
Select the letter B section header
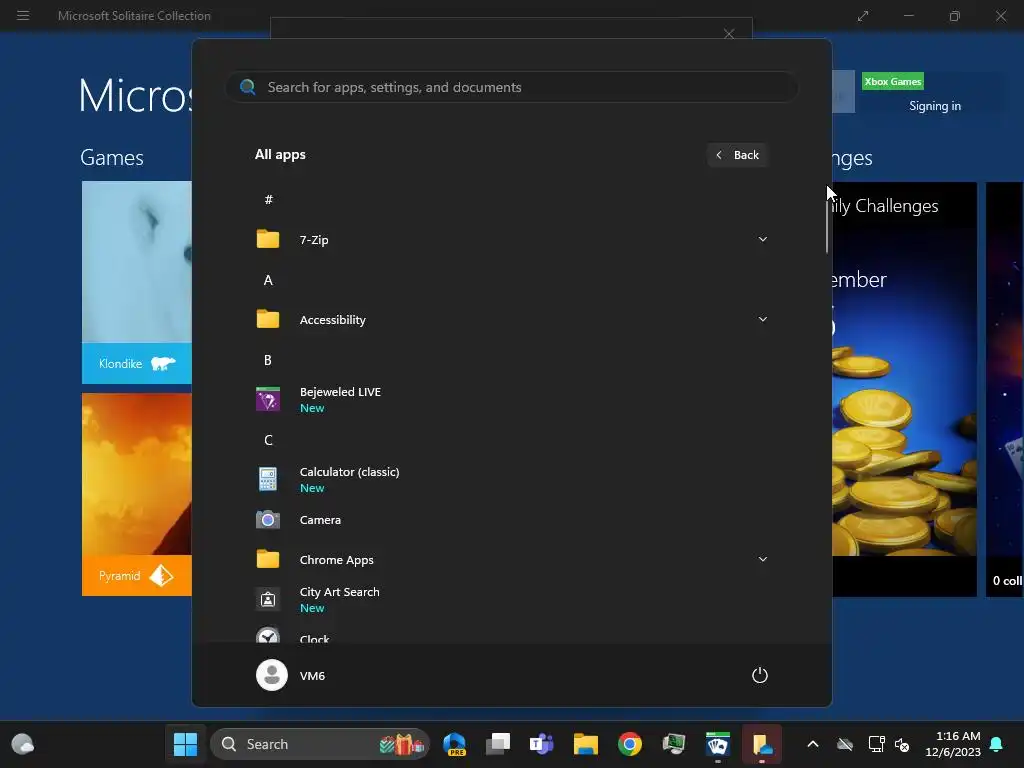tap(268, 360)
